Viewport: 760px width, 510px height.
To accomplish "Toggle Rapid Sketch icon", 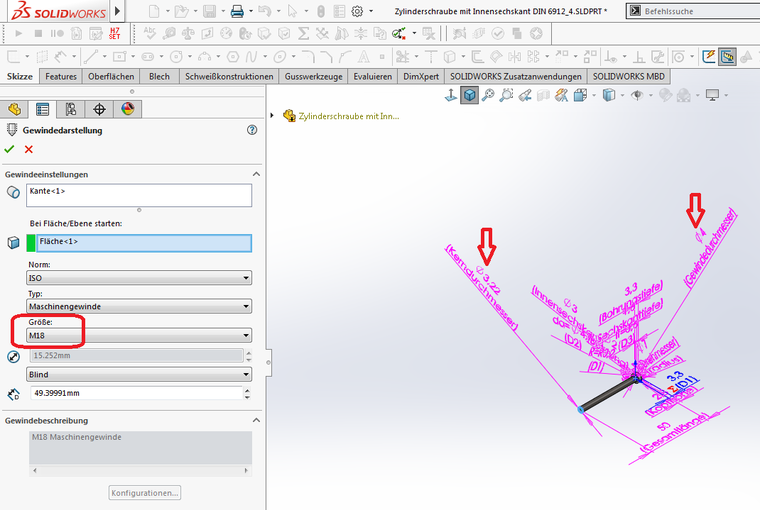I will [709, 57].
